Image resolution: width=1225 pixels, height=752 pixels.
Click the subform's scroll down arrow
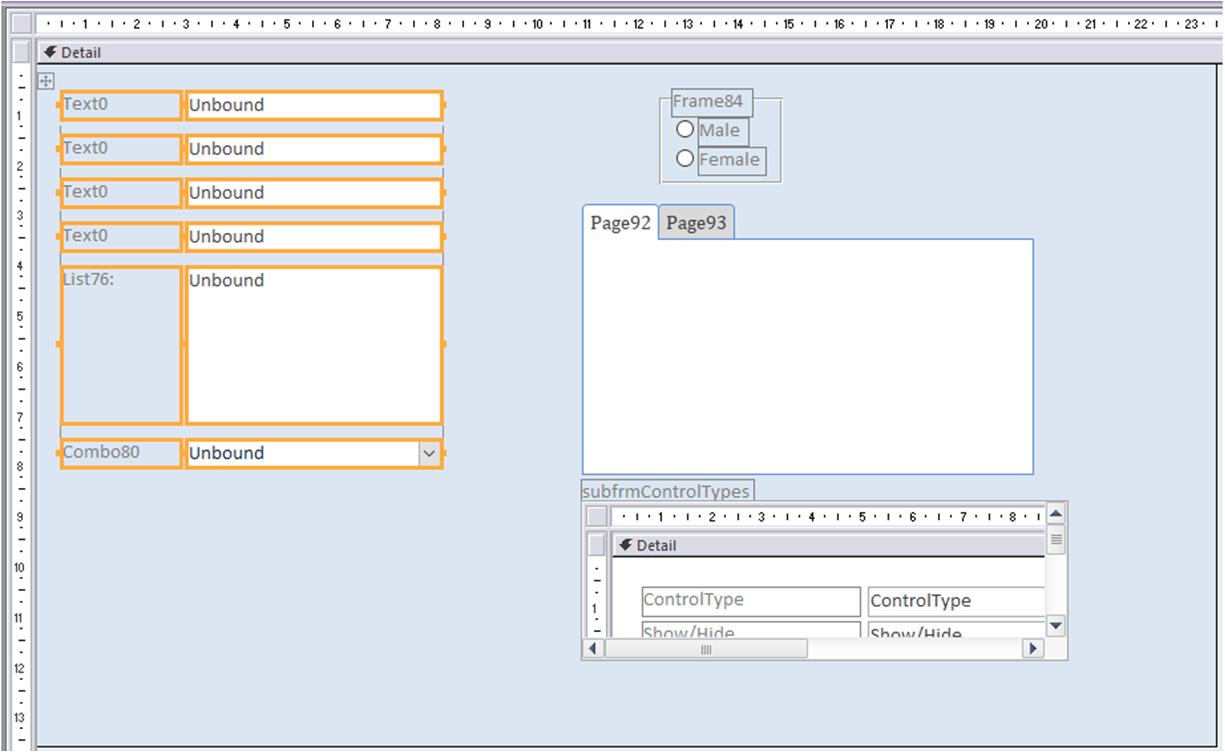click(x=1056, y=626)
